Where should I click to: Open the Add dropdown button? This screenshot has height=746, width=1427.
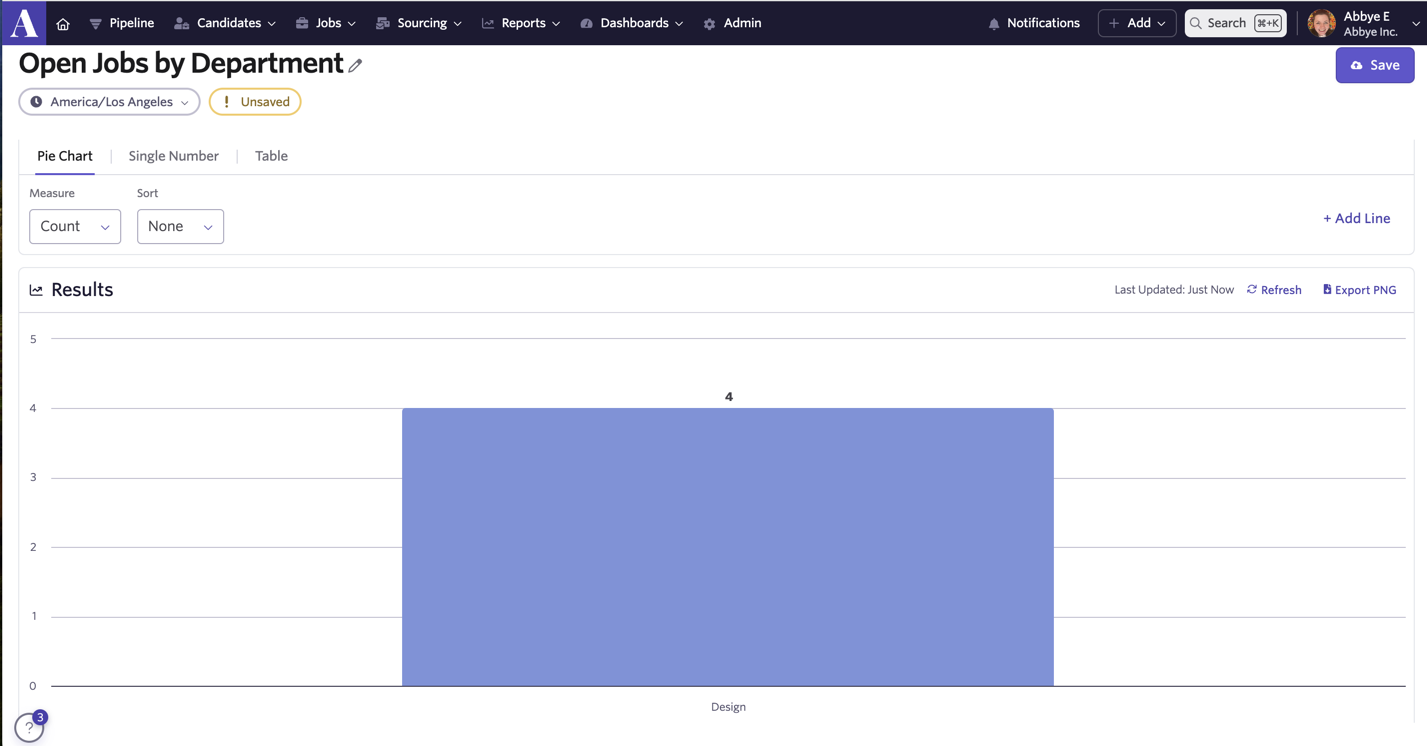click(1137, 23)
